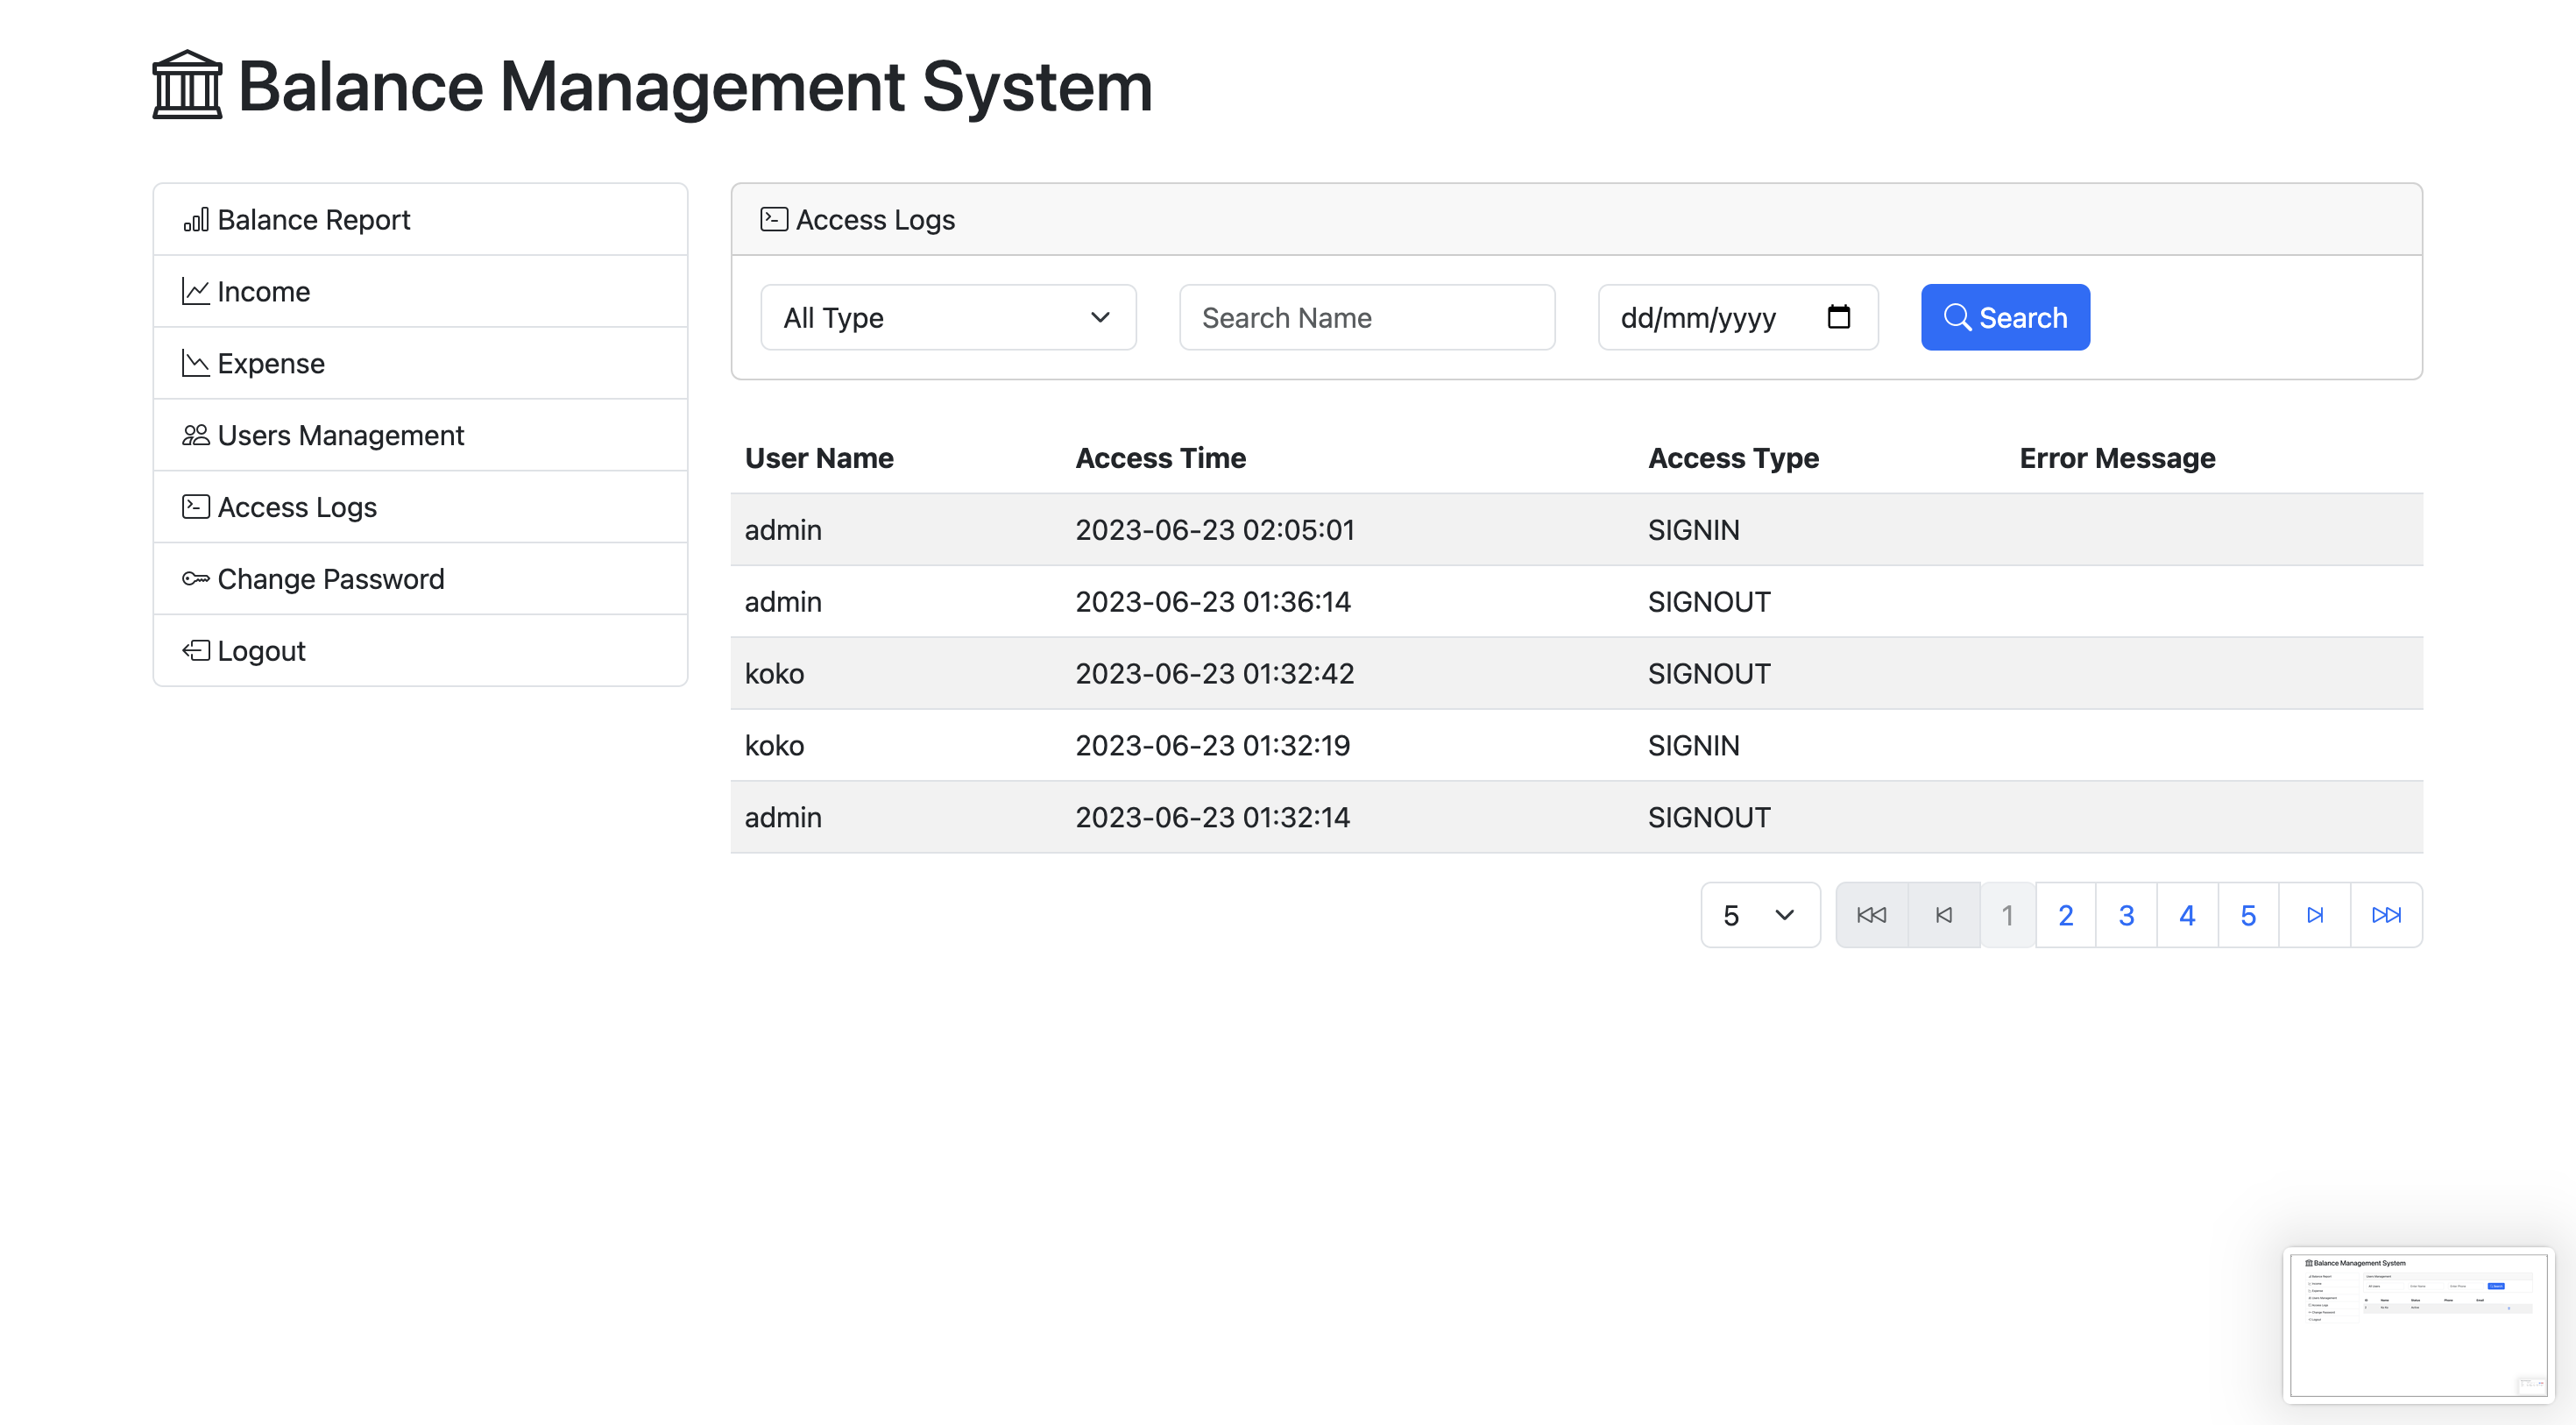
Task: Click the dd/mm/yyyy date input
Action: [1738, 317]
